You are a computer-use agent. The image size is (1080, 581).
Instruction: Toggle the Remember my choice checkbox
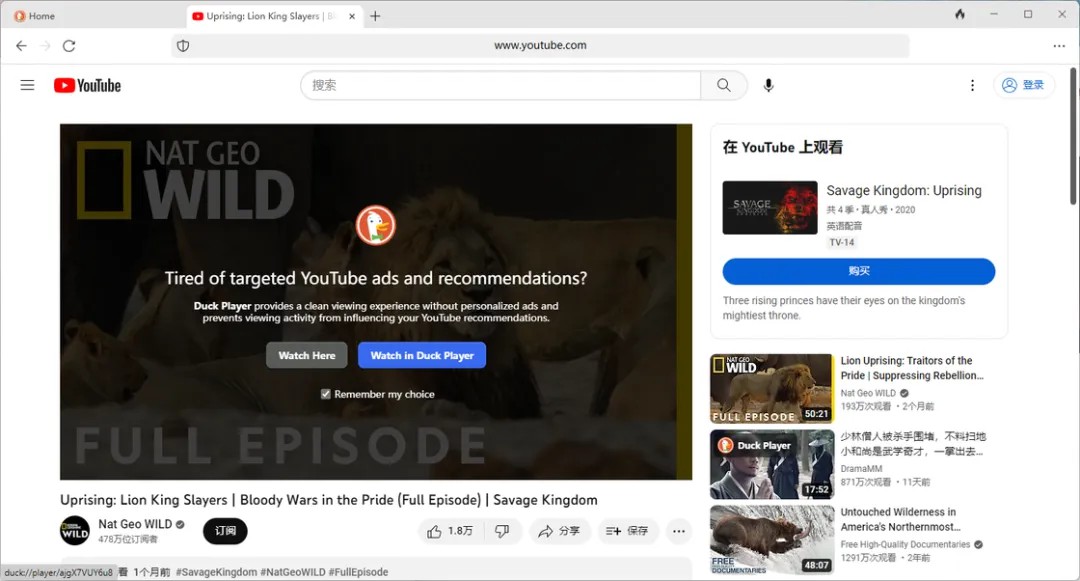[x=326, y=394]
